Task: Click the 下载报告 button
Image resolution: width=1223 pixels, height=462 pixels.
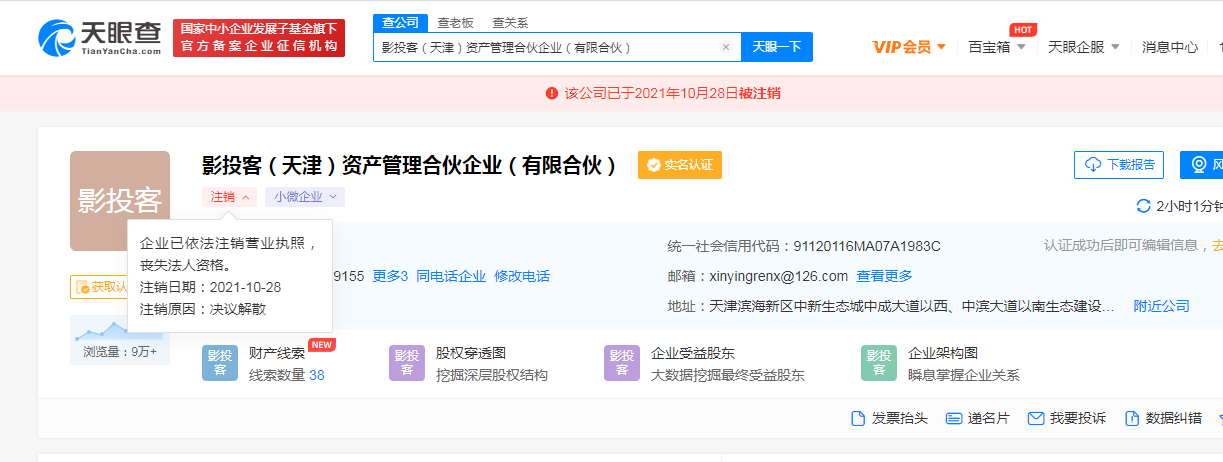Action: pos(1119,165)
